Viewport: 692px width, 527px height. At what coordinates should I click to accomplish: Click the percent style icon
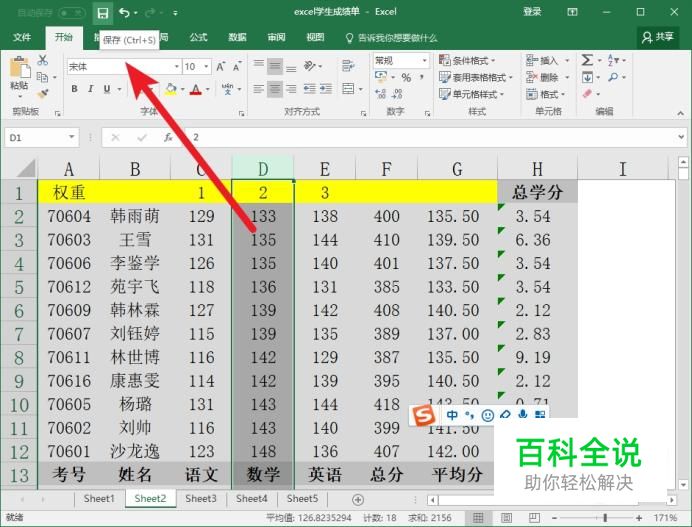click(406, 78)
